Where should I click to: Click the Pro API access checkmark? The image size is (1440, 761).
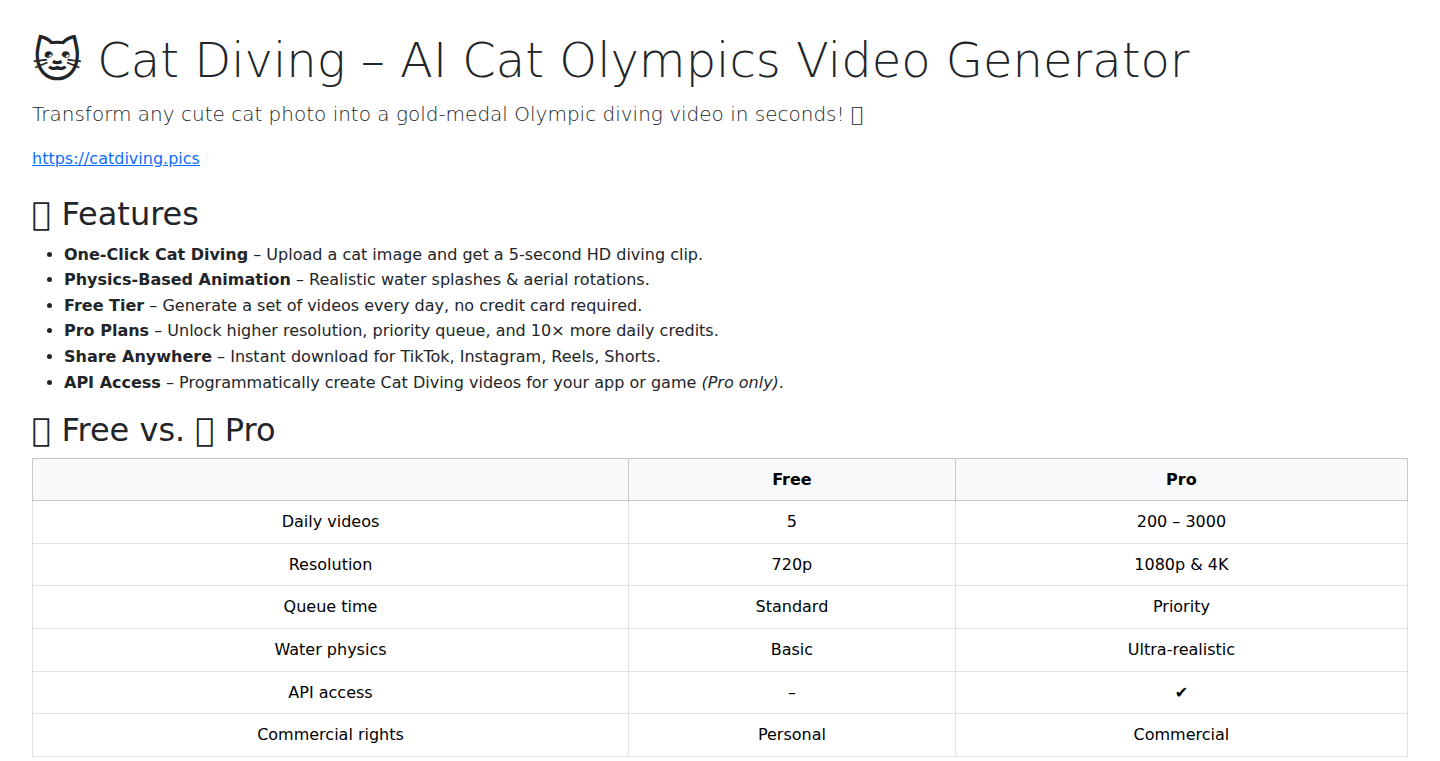[1181, 692]
